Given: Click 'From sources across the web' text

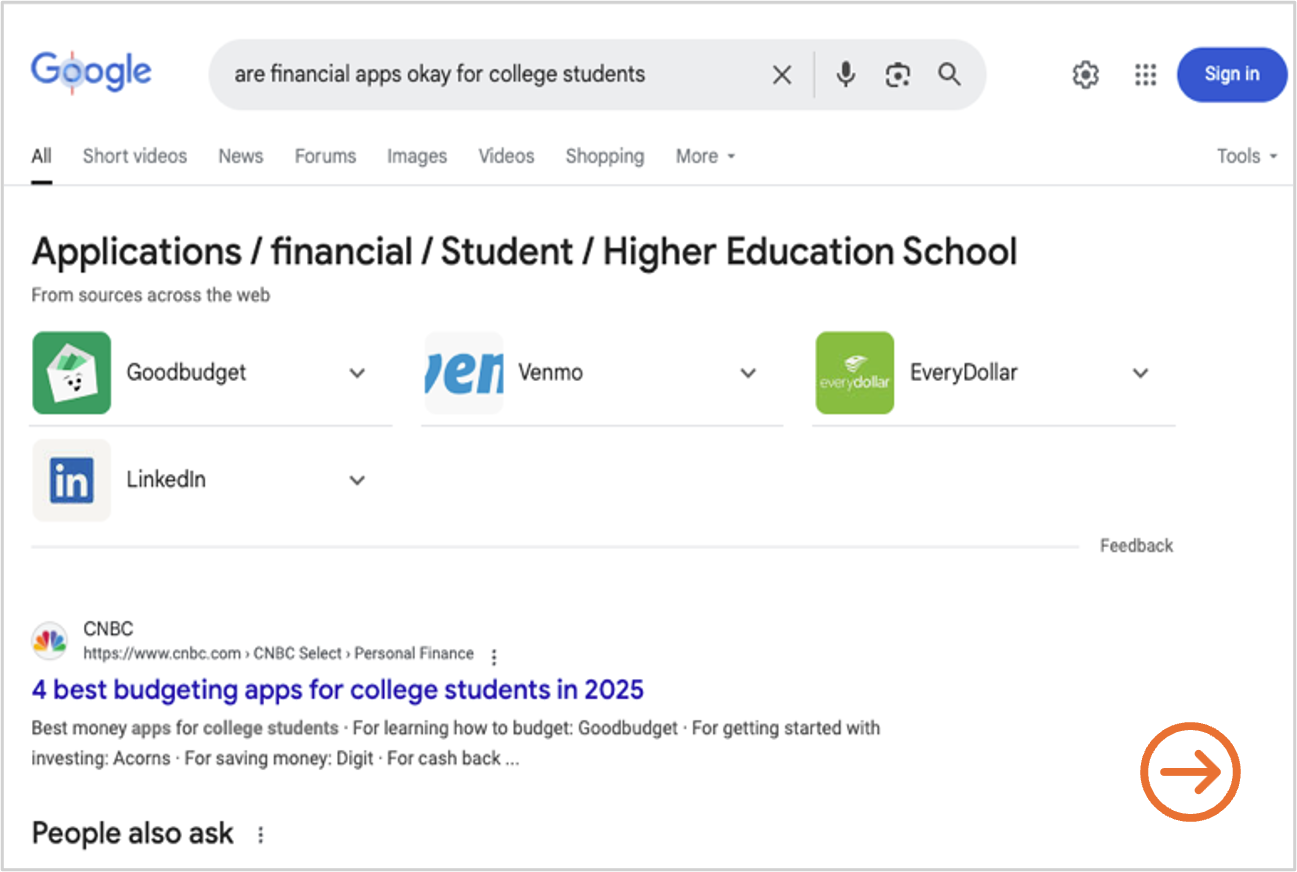Looking at the screenshot, I should point(151,295).
